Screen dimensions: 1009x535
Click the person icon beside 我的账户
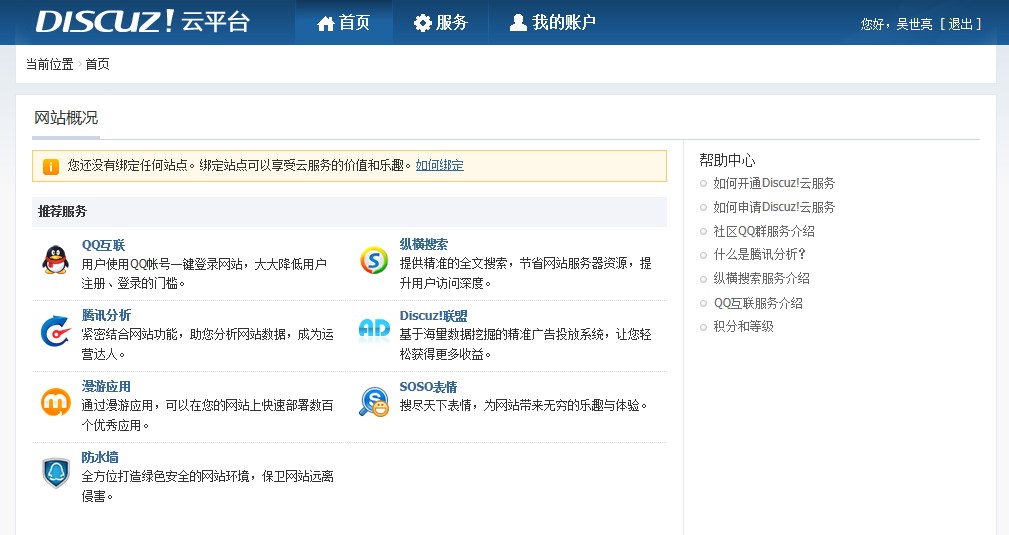click(x=518, y=23)
